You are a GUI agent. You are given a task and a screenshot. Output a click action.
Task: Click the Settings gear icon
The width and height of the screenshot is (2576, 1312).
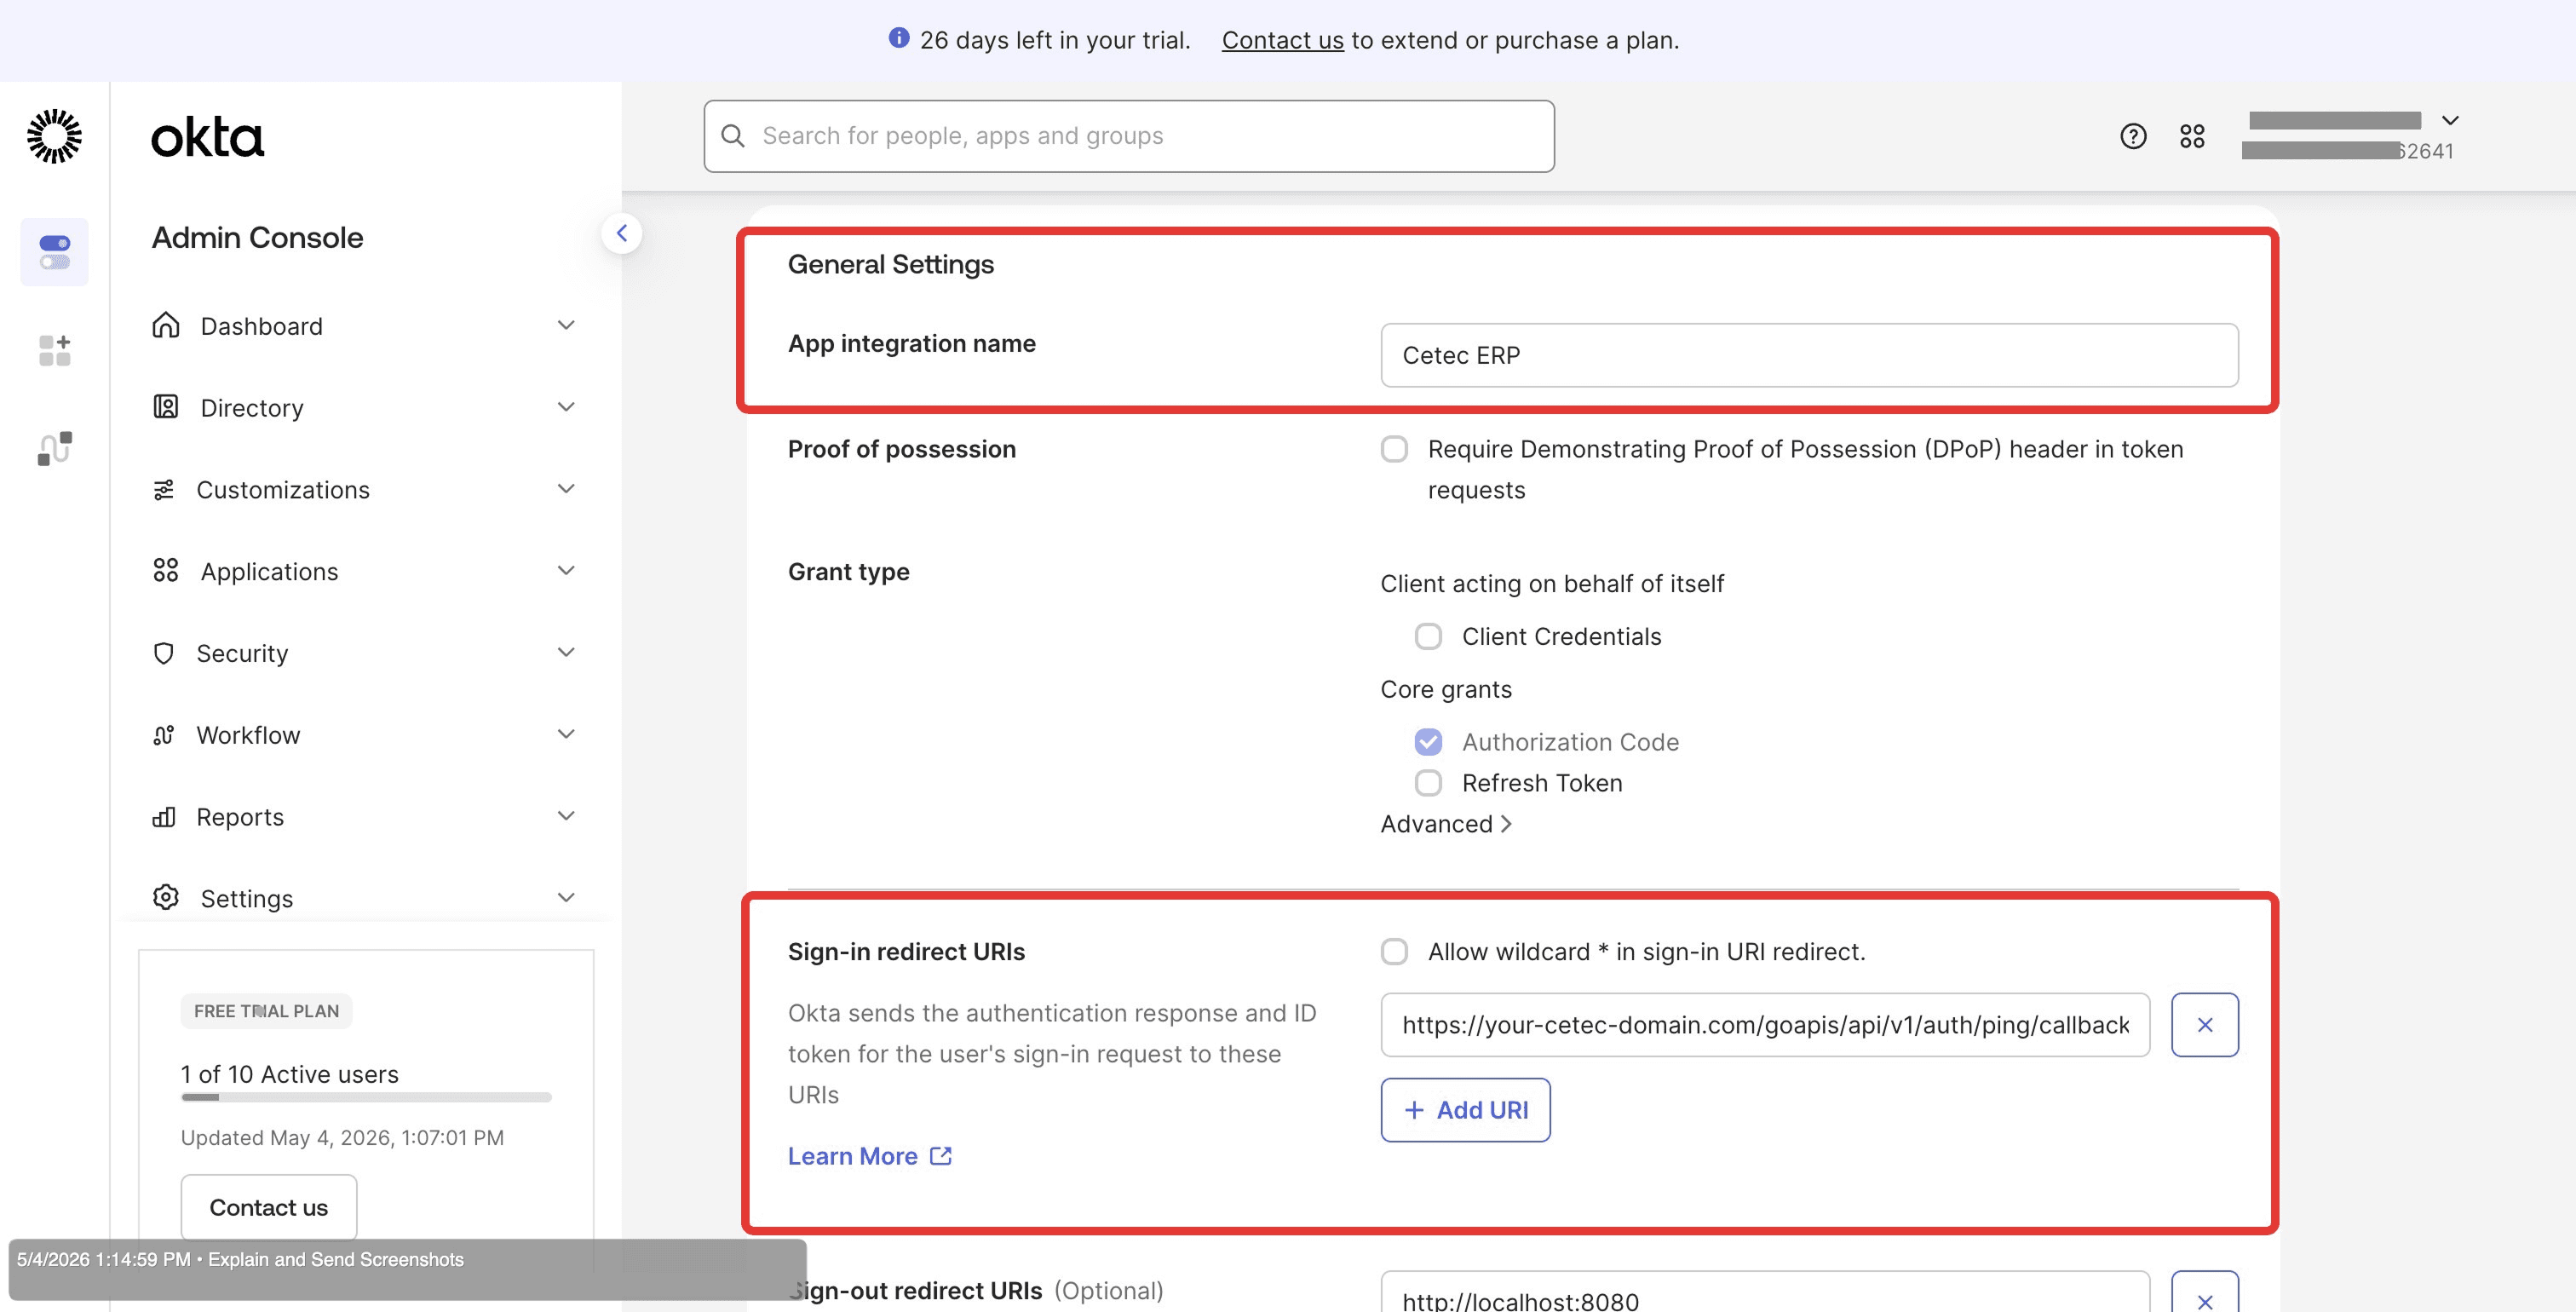pyautogui.click(x=165, y=897)
